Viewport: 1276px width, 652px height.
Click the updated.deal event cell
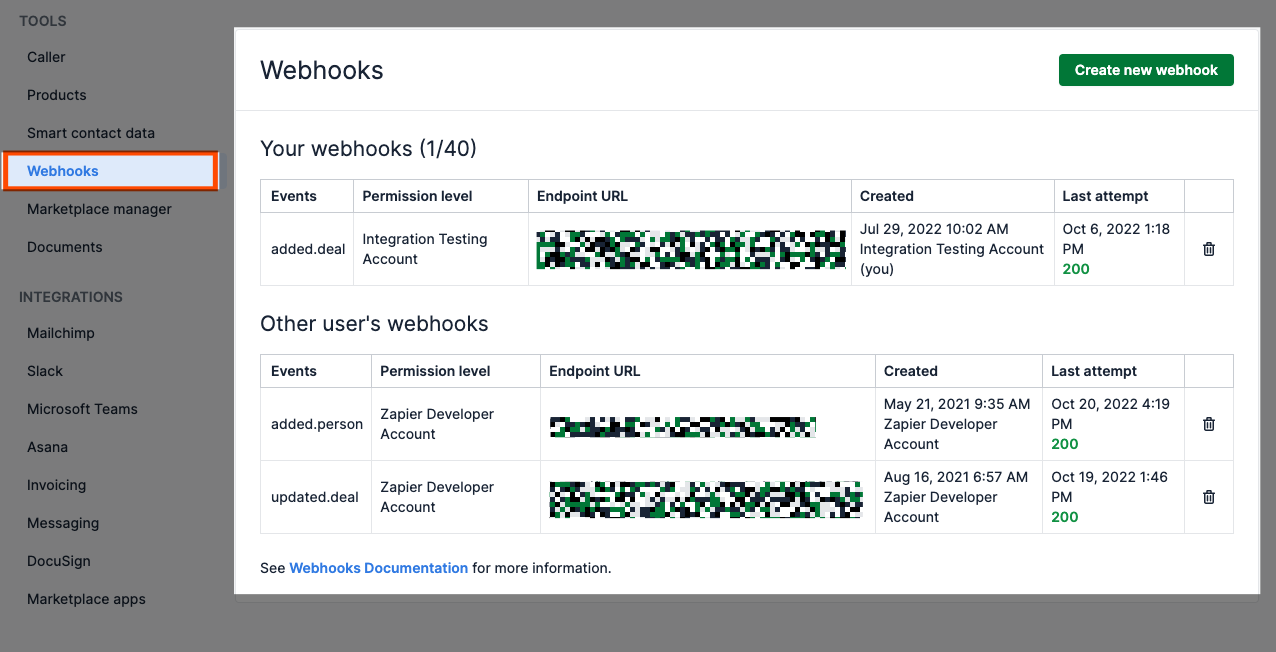(315, 497)
